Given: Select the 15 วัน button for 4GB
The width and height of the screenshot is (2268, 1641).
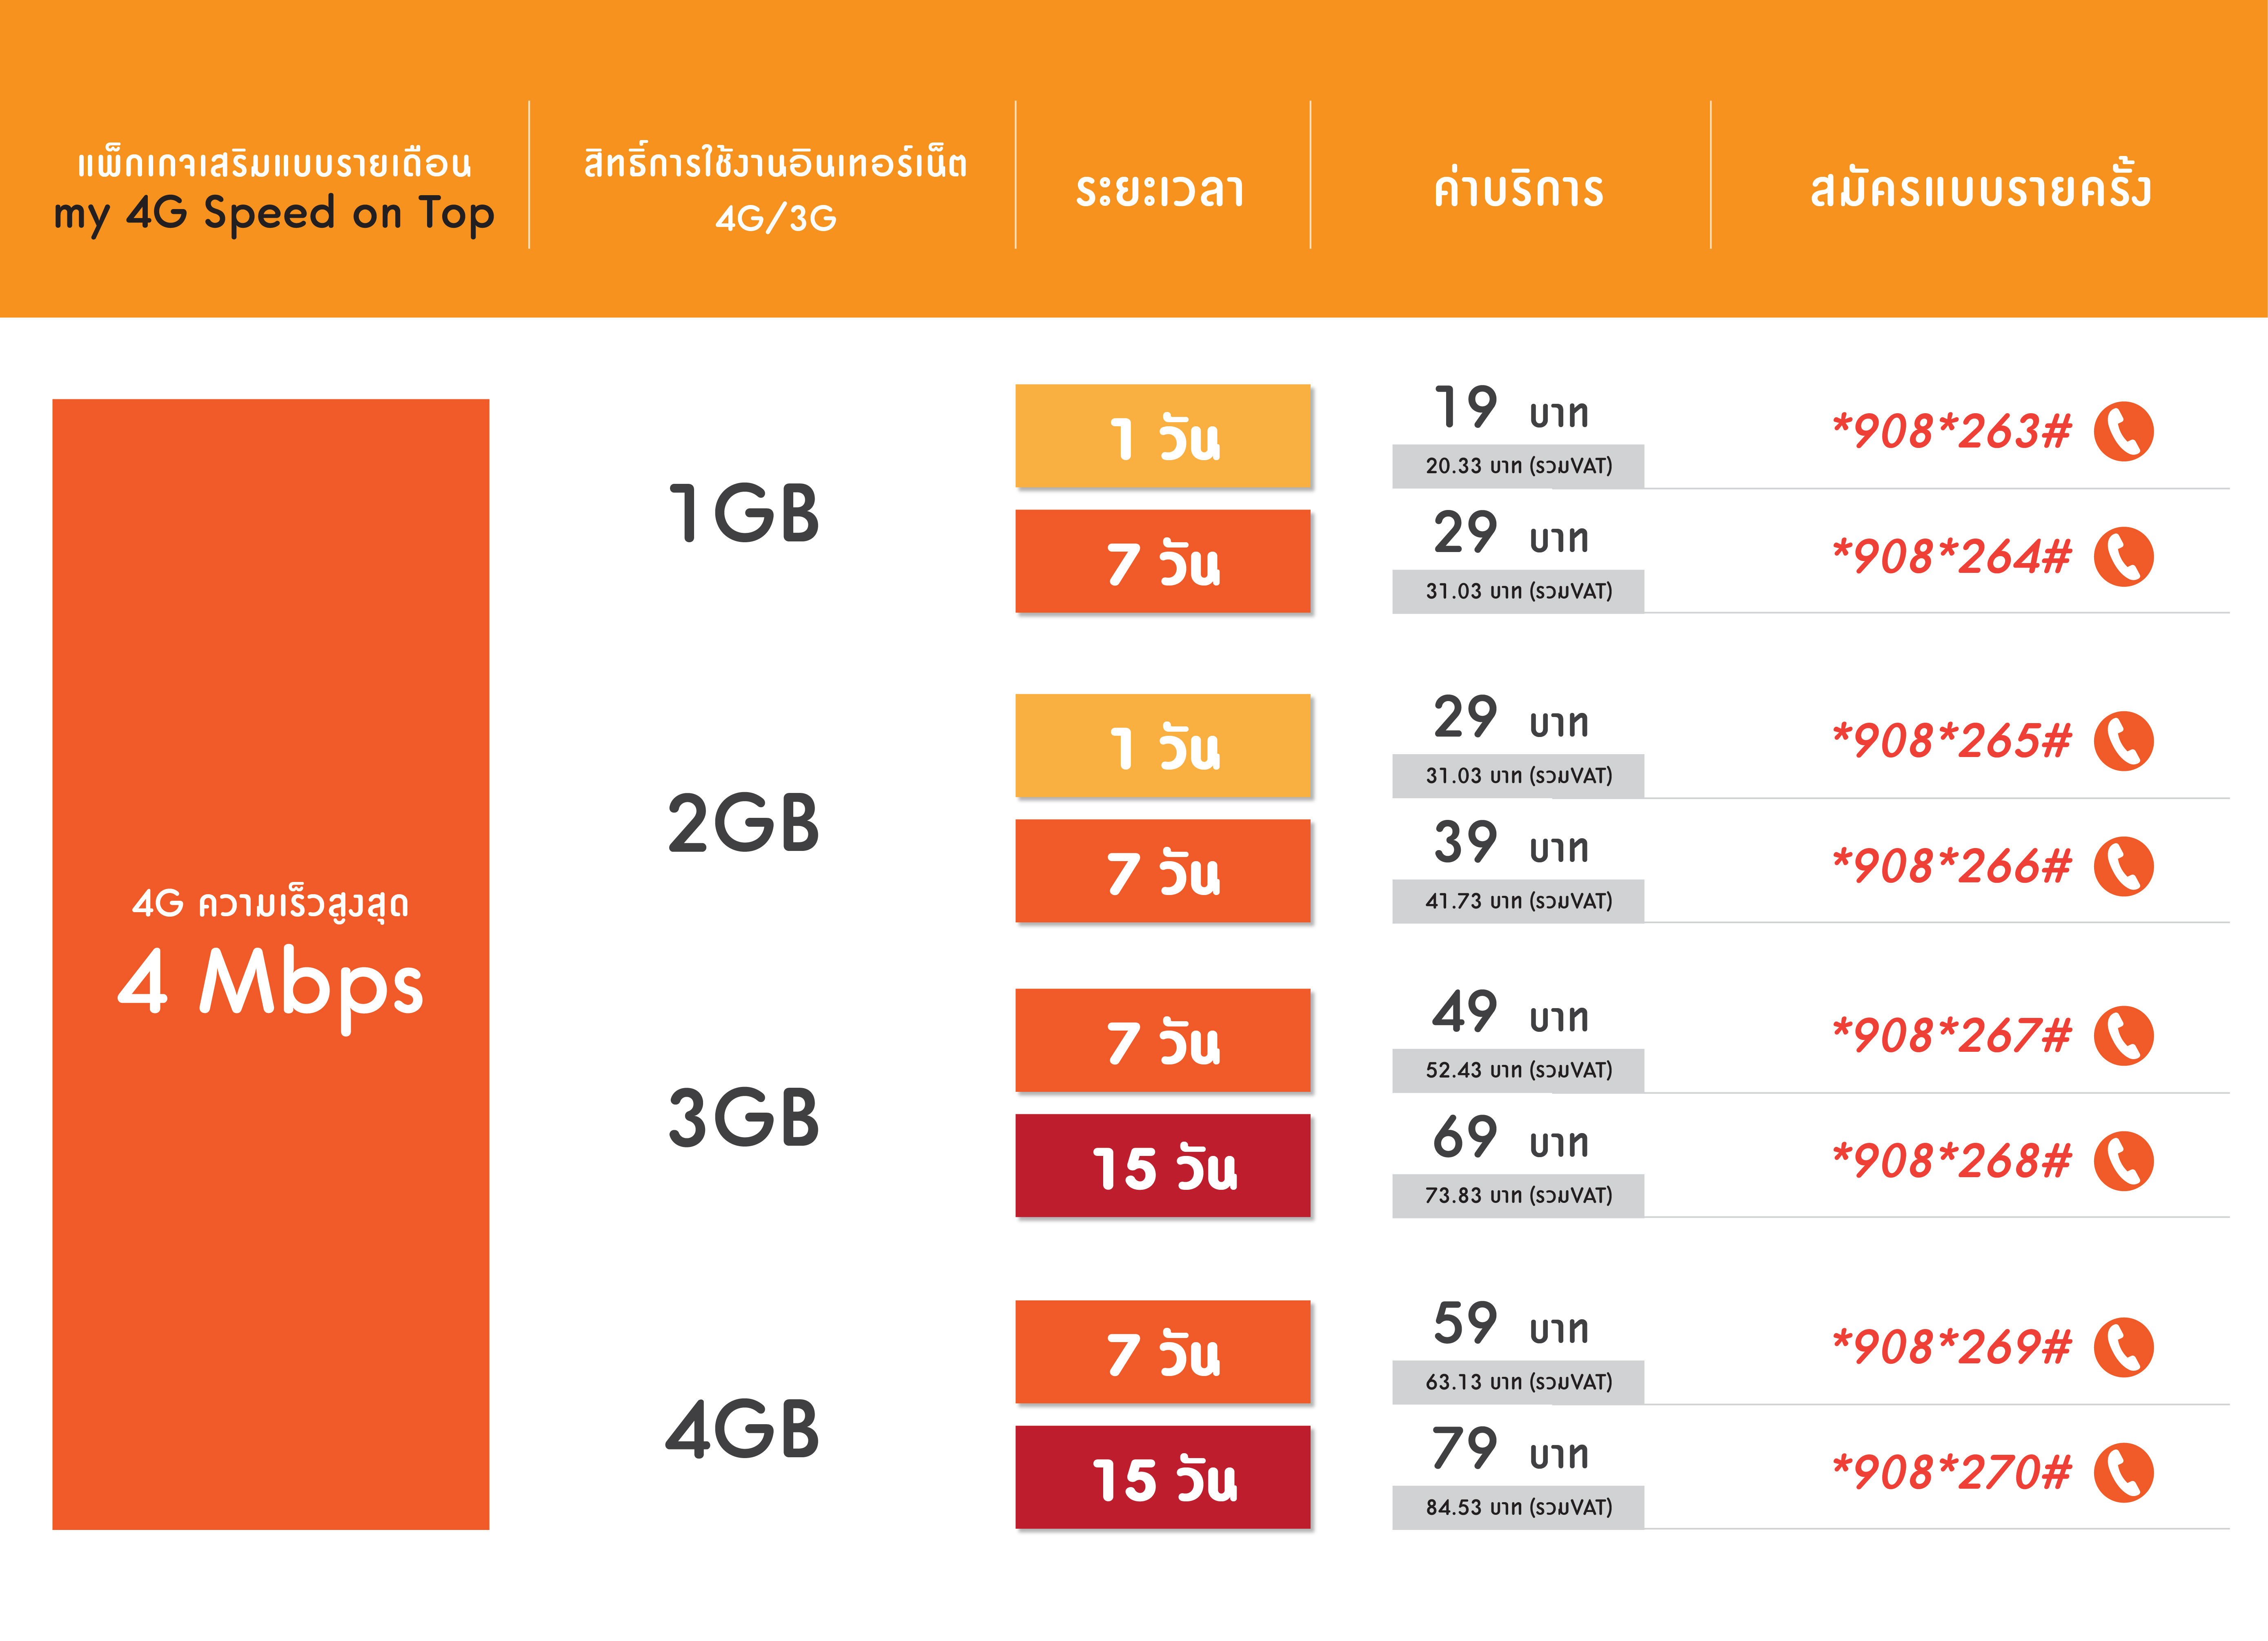Looking at the screenshot, I should pos(1163,1477).
